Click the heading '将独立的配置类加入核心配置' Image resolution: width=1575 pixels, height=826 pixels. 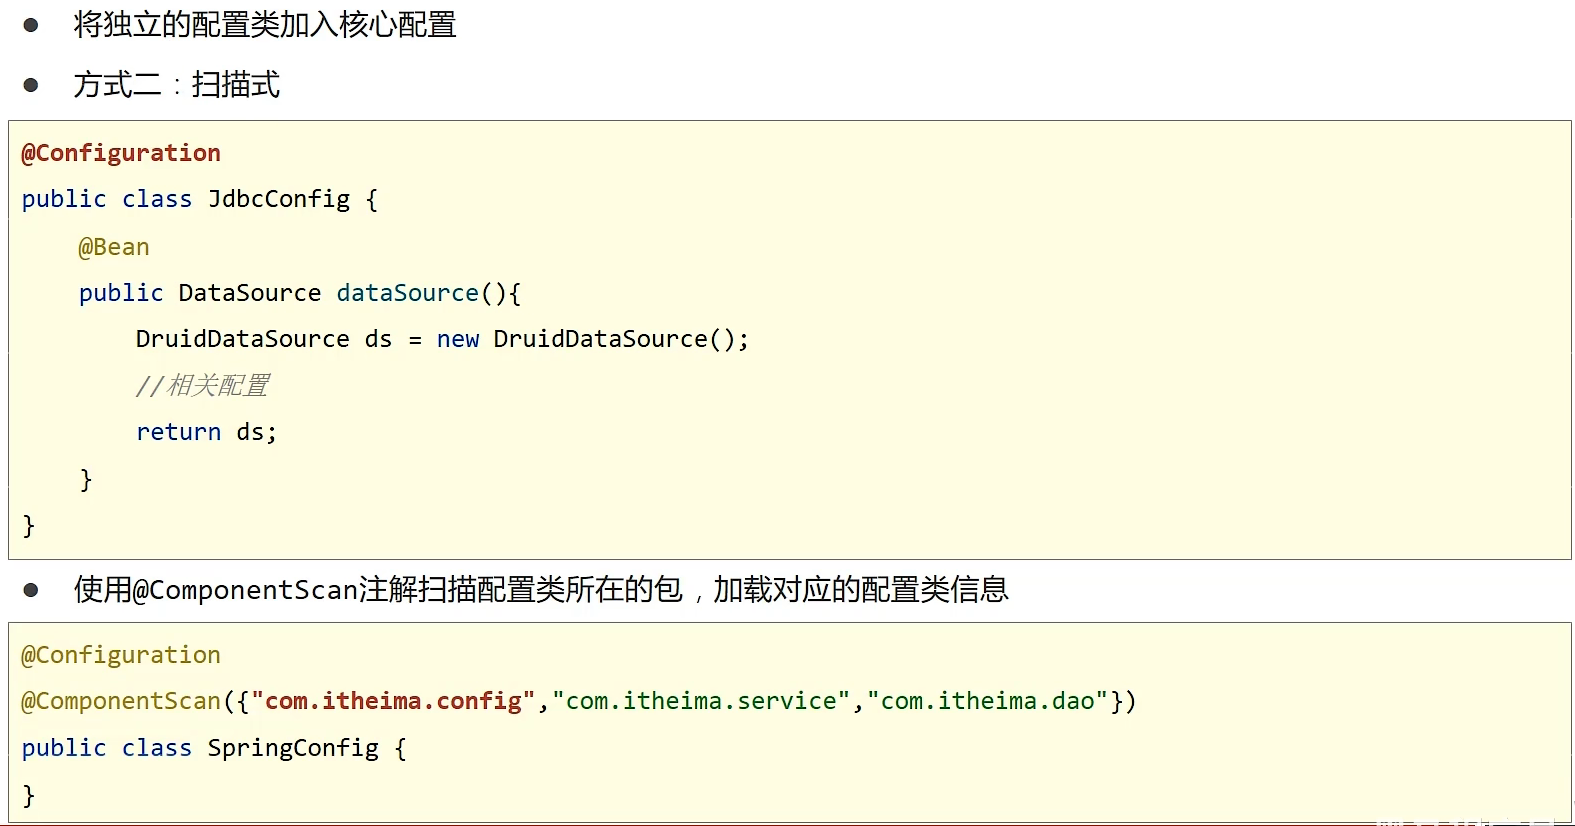click(264, 25)
